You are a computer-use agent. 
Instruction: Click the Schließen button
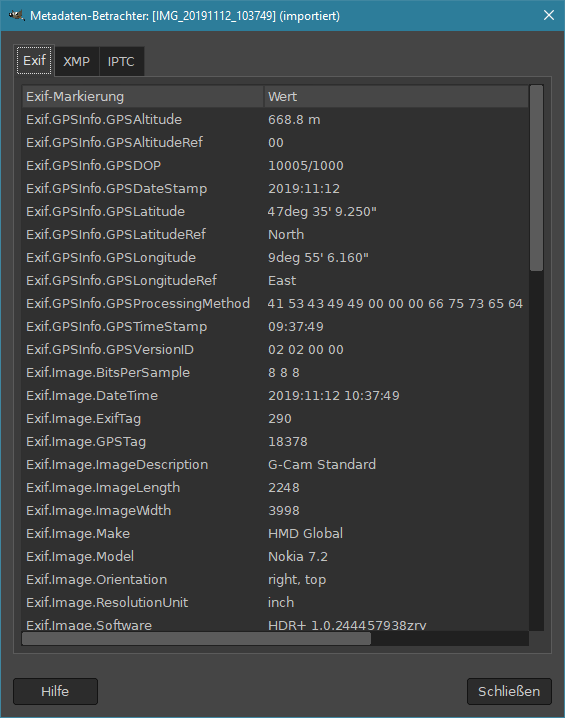coord(509,691)
